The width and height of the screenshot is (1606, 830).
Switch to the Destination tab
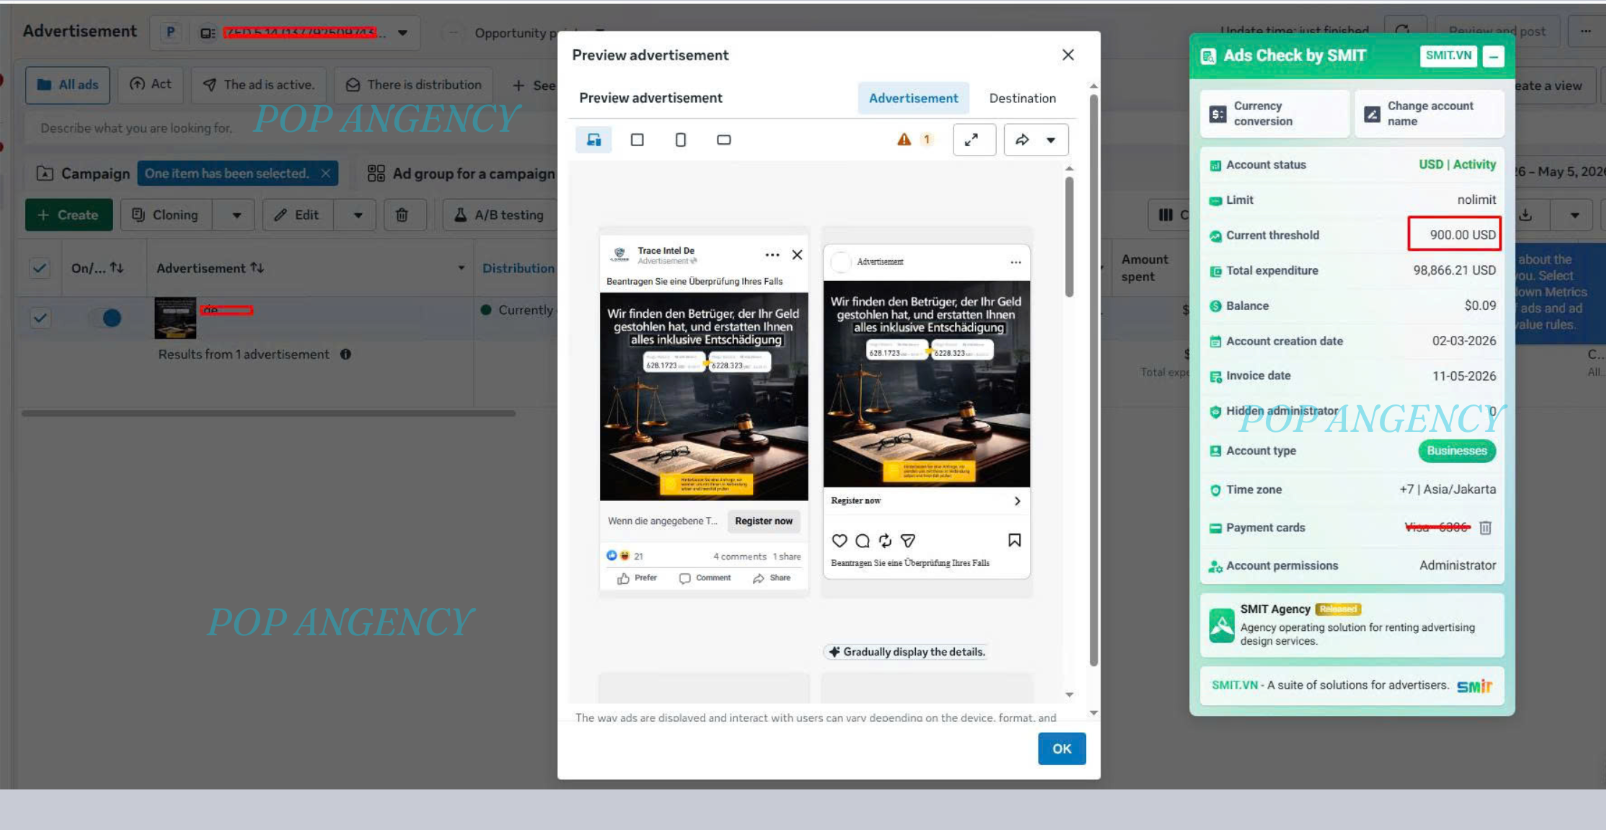(1022, 98)
